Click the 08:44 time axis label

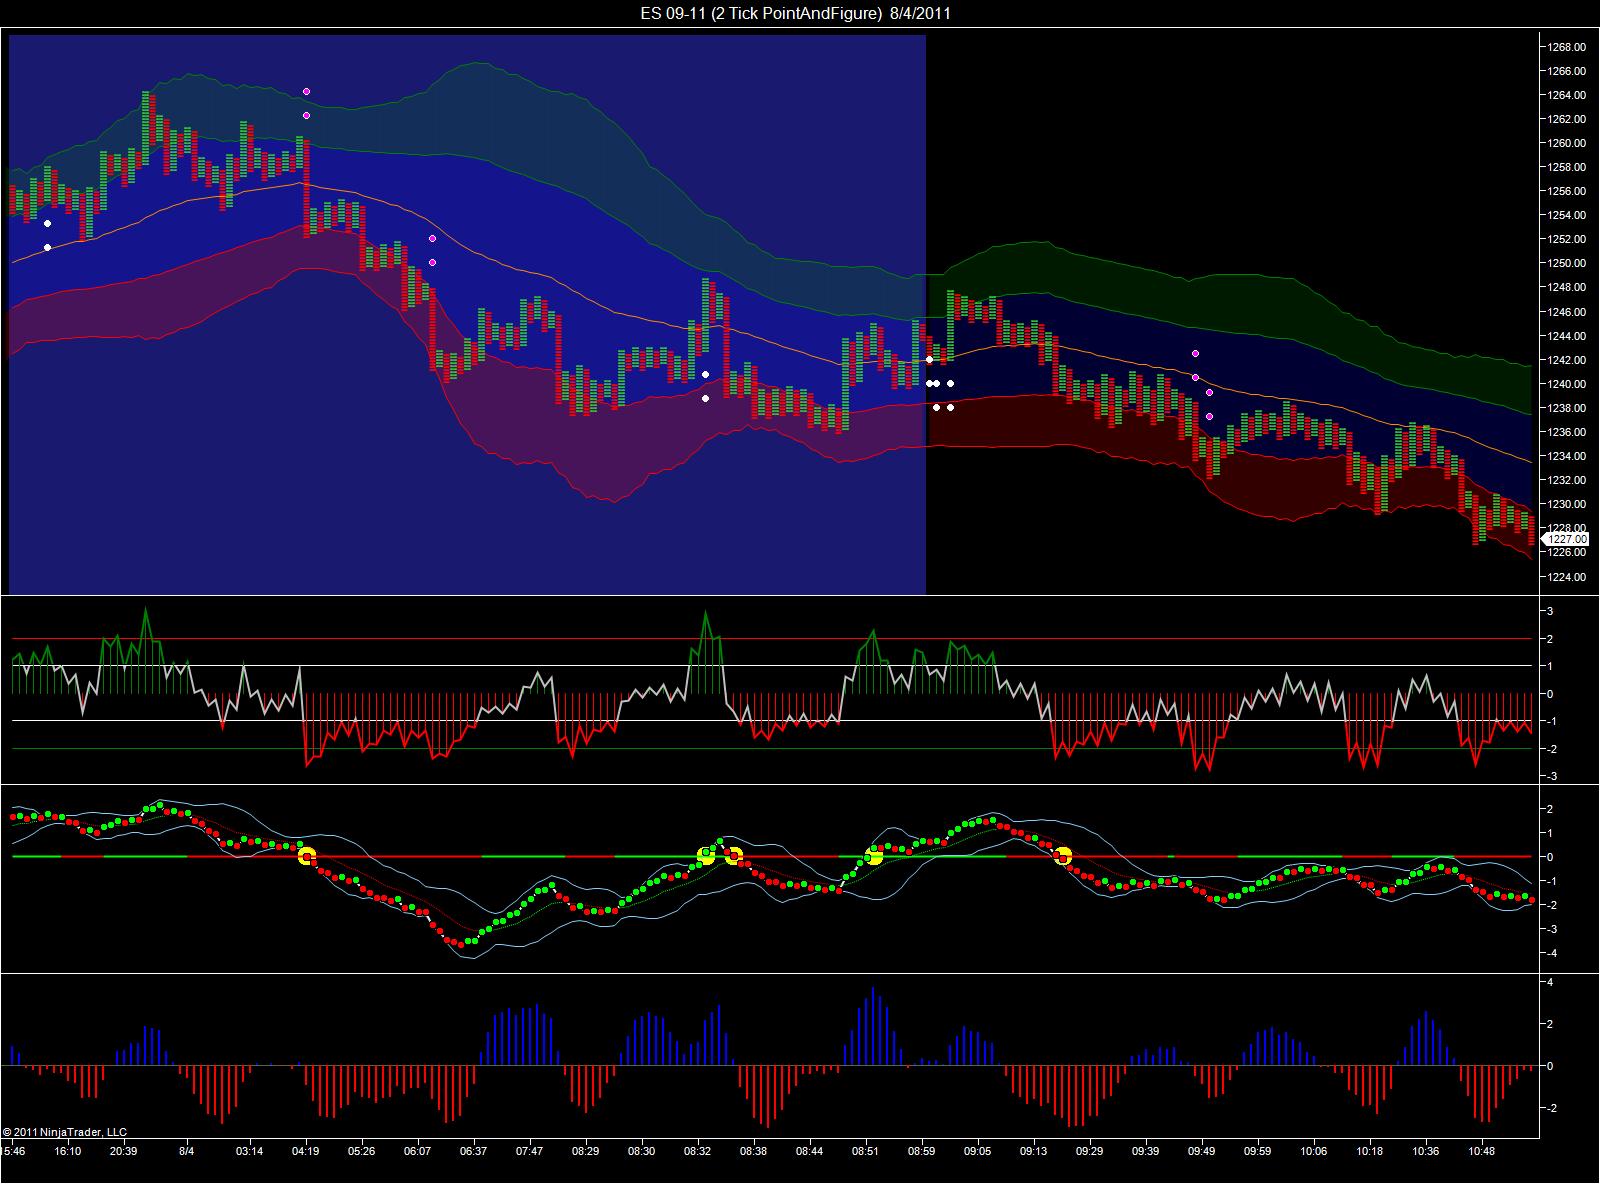coord(810,1151)
